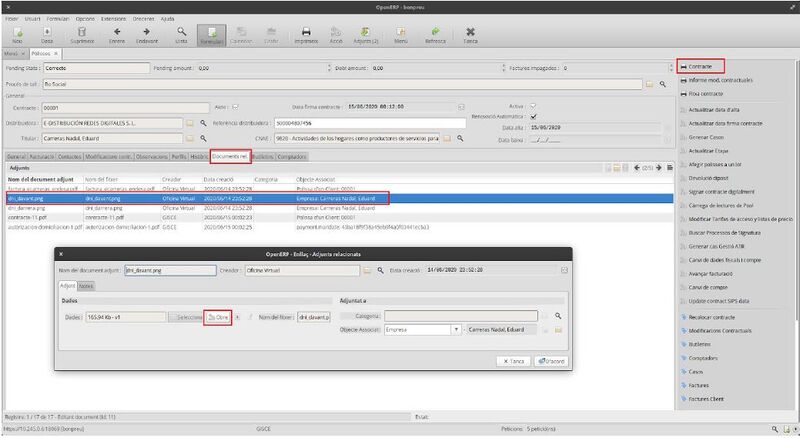800x438 pixels.
Task: Switch to the Documents rel. tab
Action: (x=230, y=157)
